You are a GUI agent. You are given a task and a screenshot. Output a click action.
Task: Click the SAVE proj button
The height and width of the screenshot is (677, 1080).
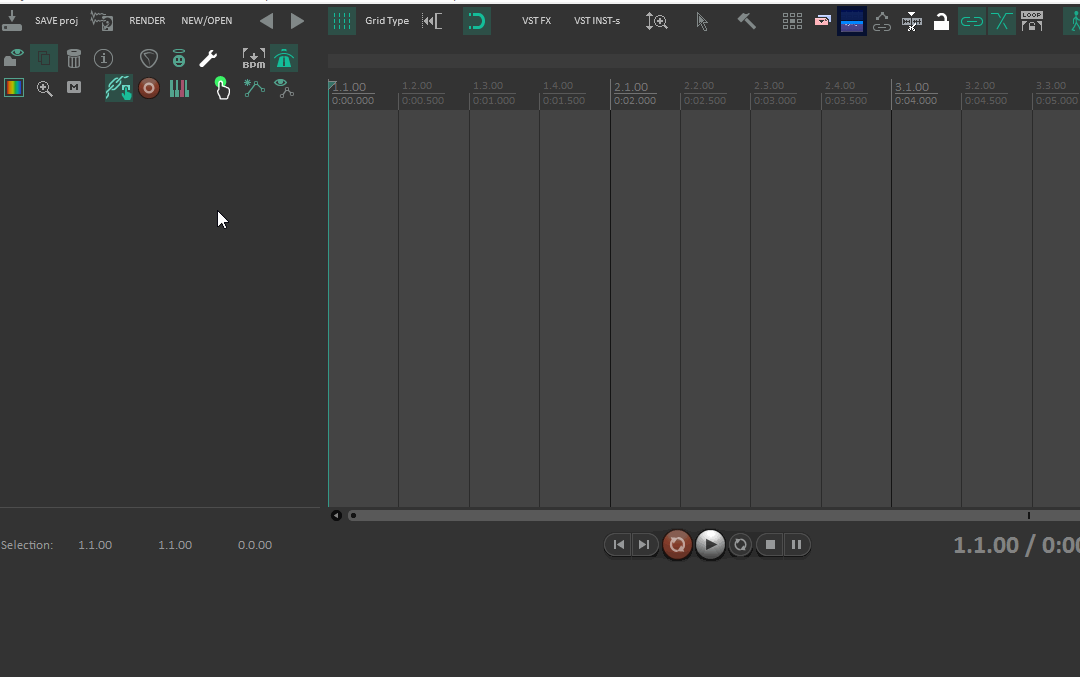(x=56, y=21)
